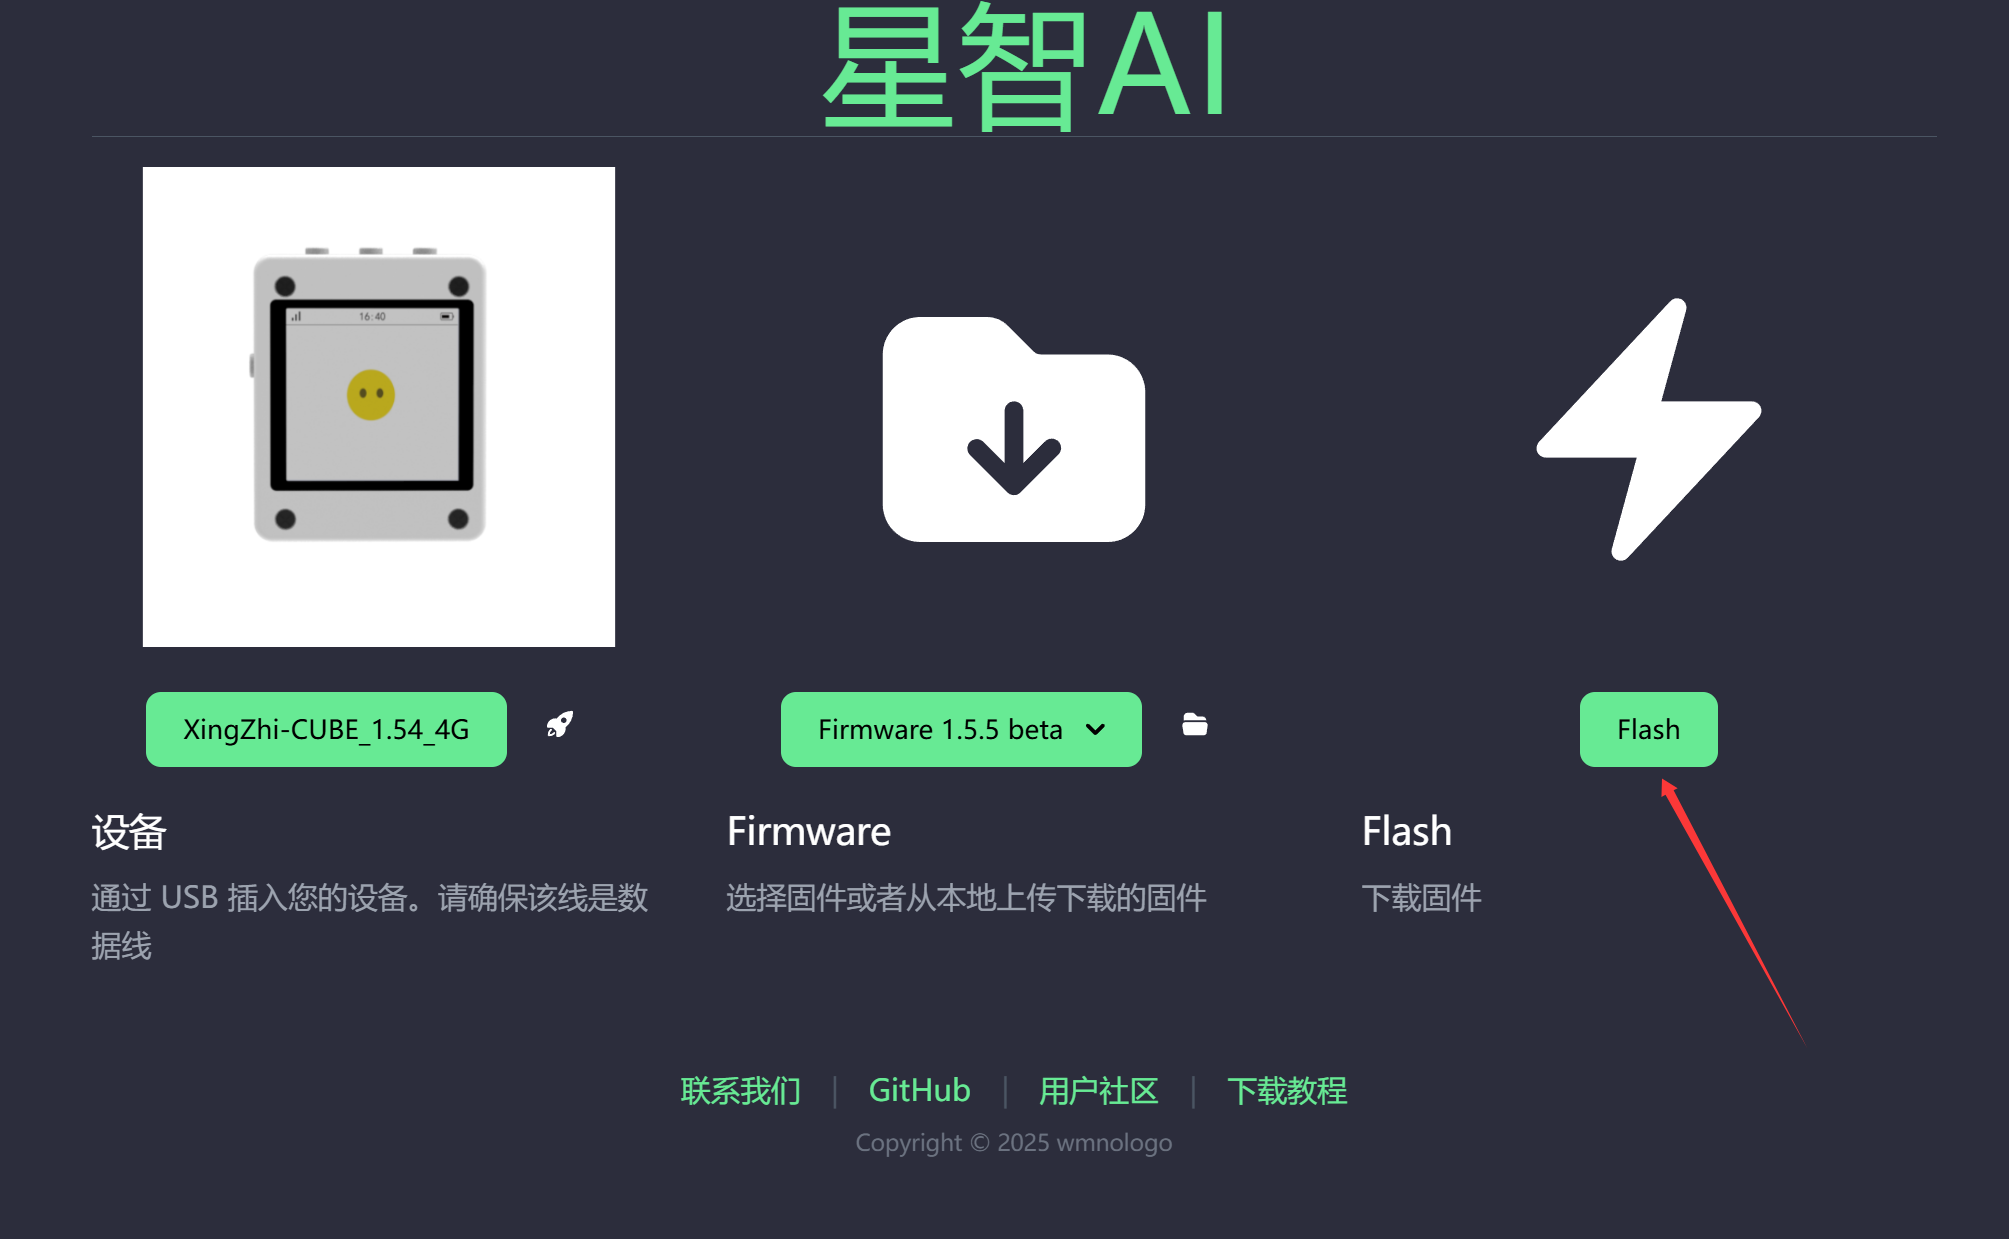
Task: Click the 下载固件 description text
Action: pyautogui.click(x=1422, y=898)
